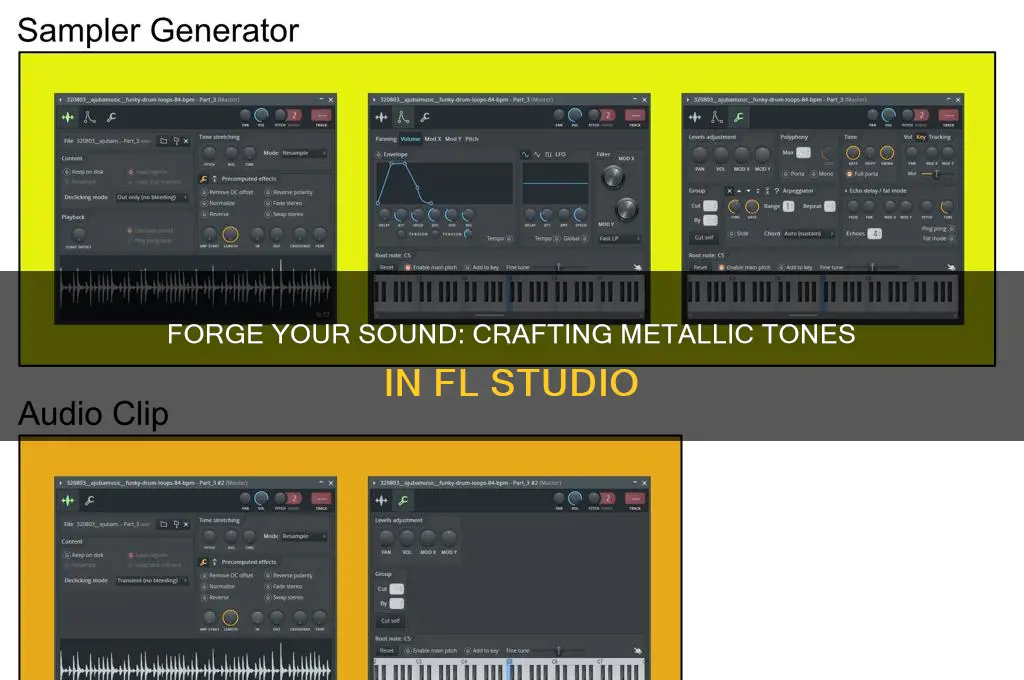
Task: Click the Fine tune slider in the Audio Clip window
Action: [x=558, y=651]
